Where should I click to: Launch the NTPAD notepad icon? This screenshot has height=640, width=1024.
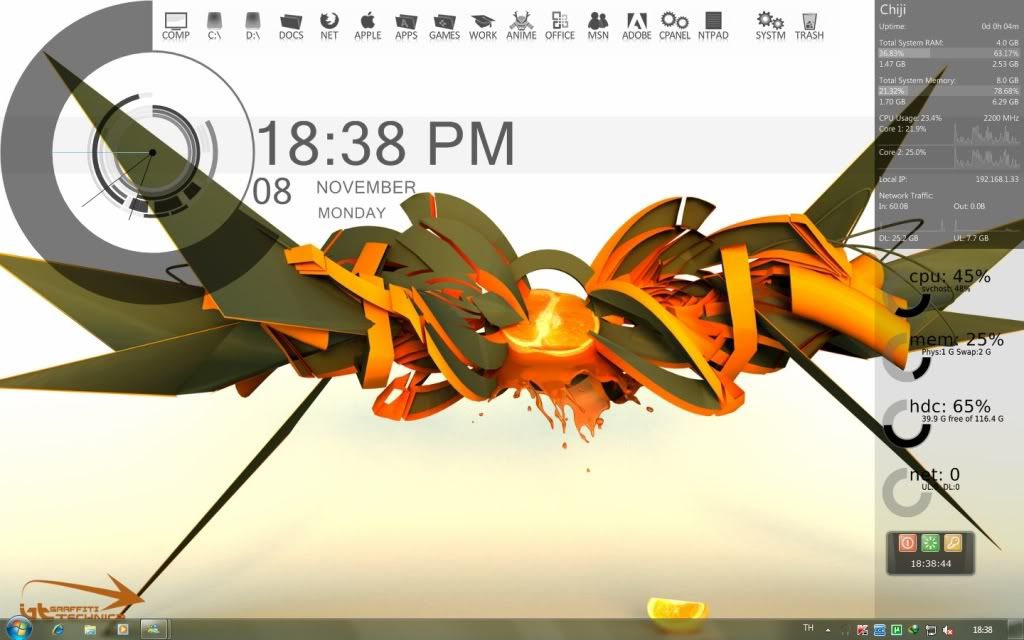click(713, 26)
